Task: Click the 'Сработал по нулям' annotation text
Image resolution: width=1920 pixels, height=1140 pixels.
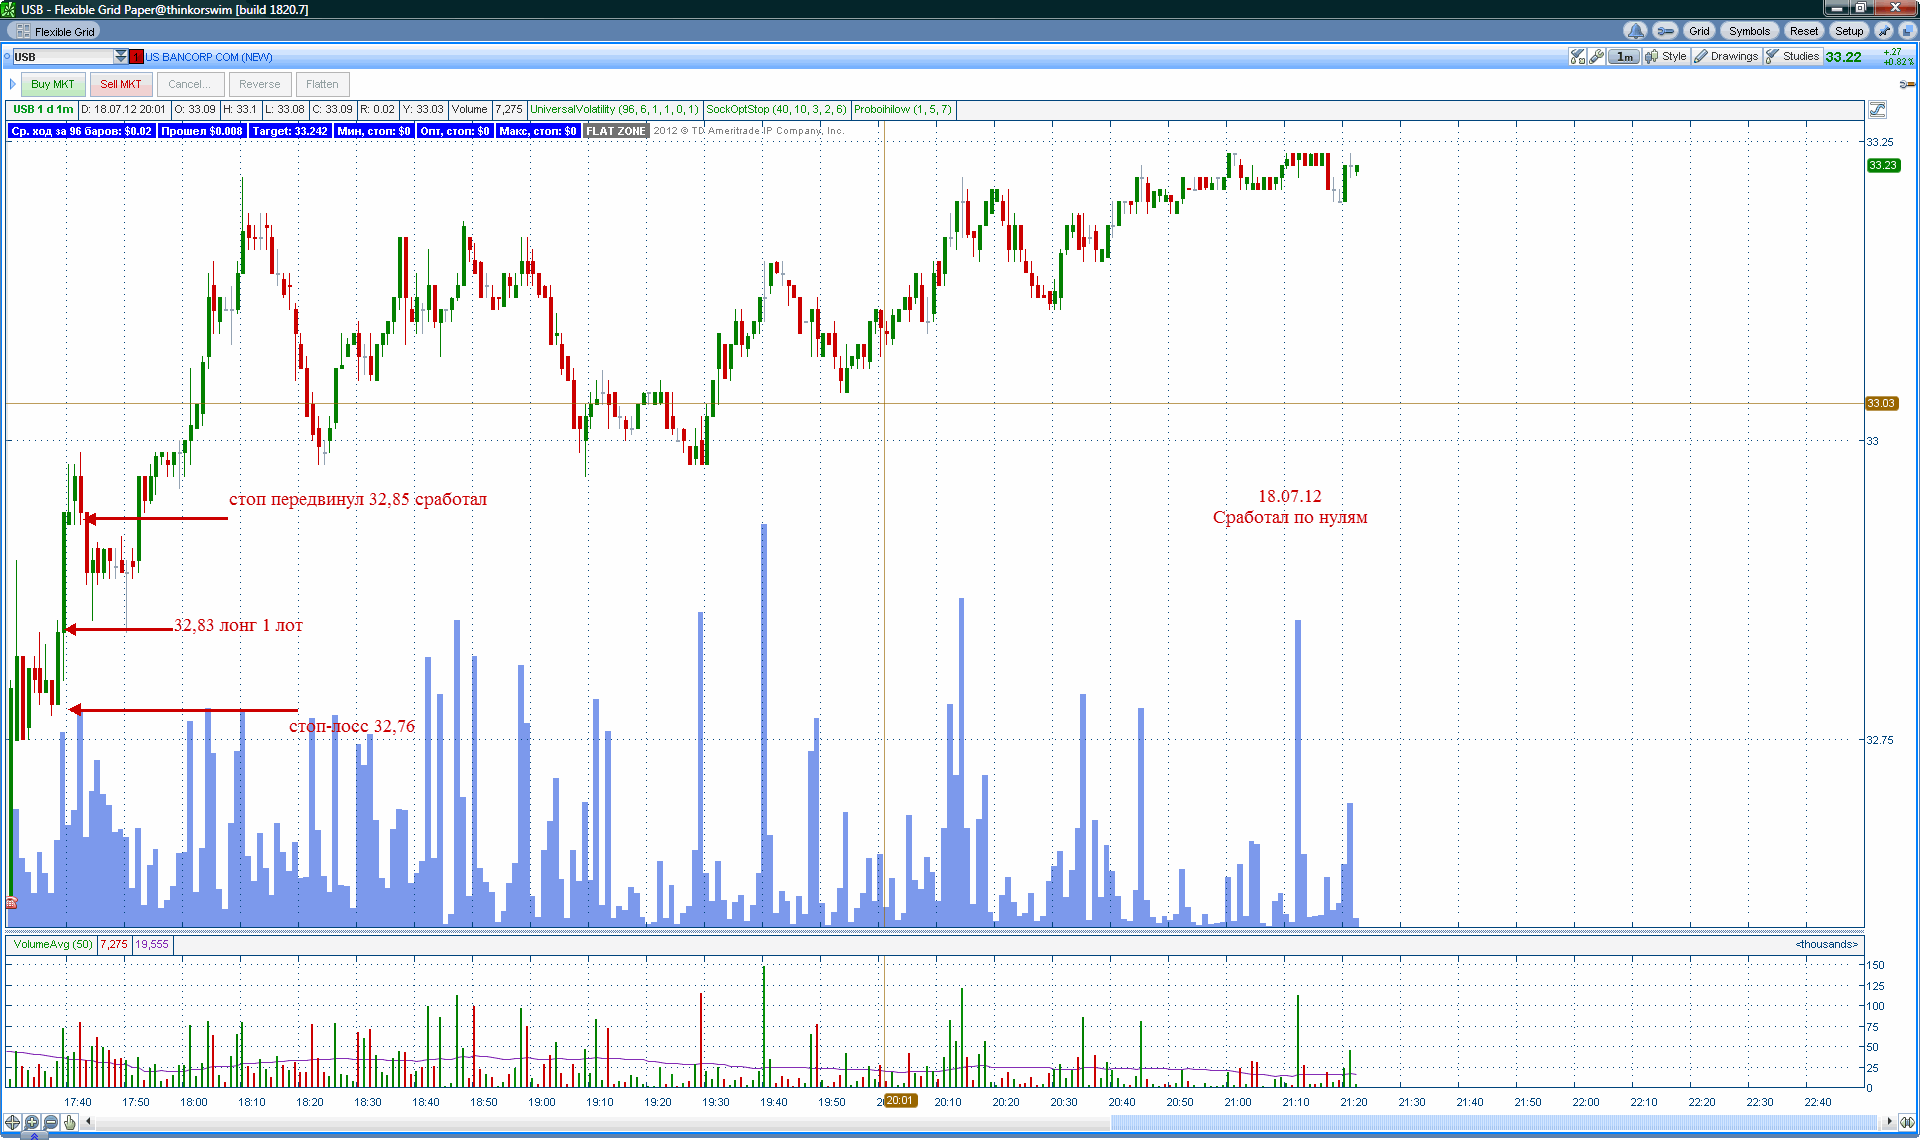Action: tap(1290, 517)
